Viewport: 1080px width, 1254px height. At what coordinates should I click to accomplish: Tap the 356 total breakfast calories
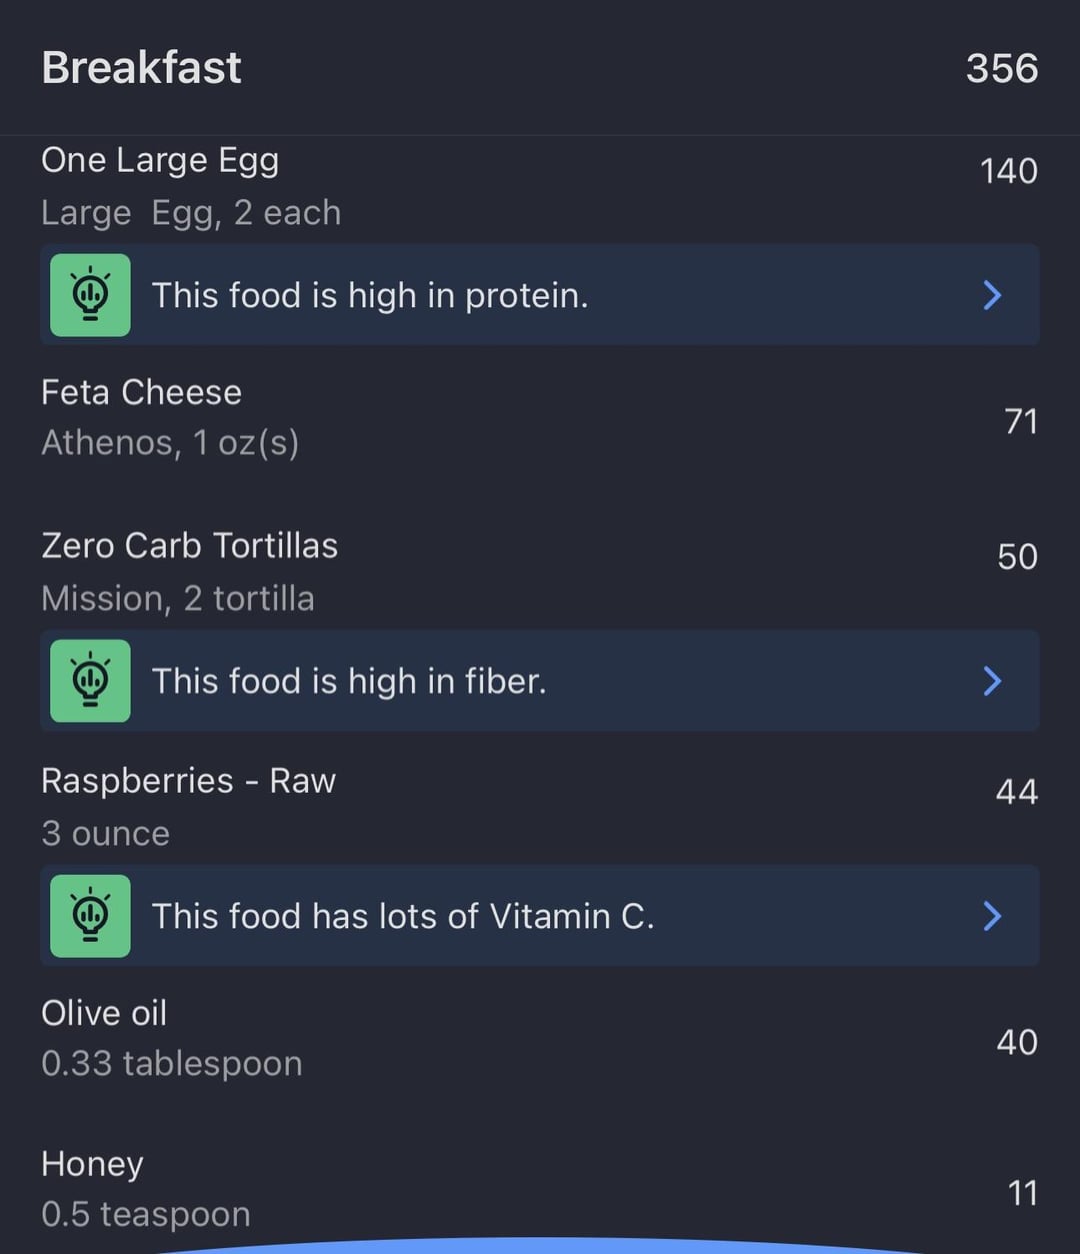coord(1002,69)
